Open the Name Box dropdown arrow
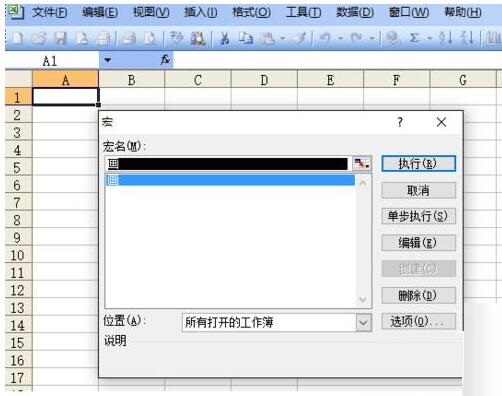The height and width of the screenshot is (396, 502). click(107, 60)
